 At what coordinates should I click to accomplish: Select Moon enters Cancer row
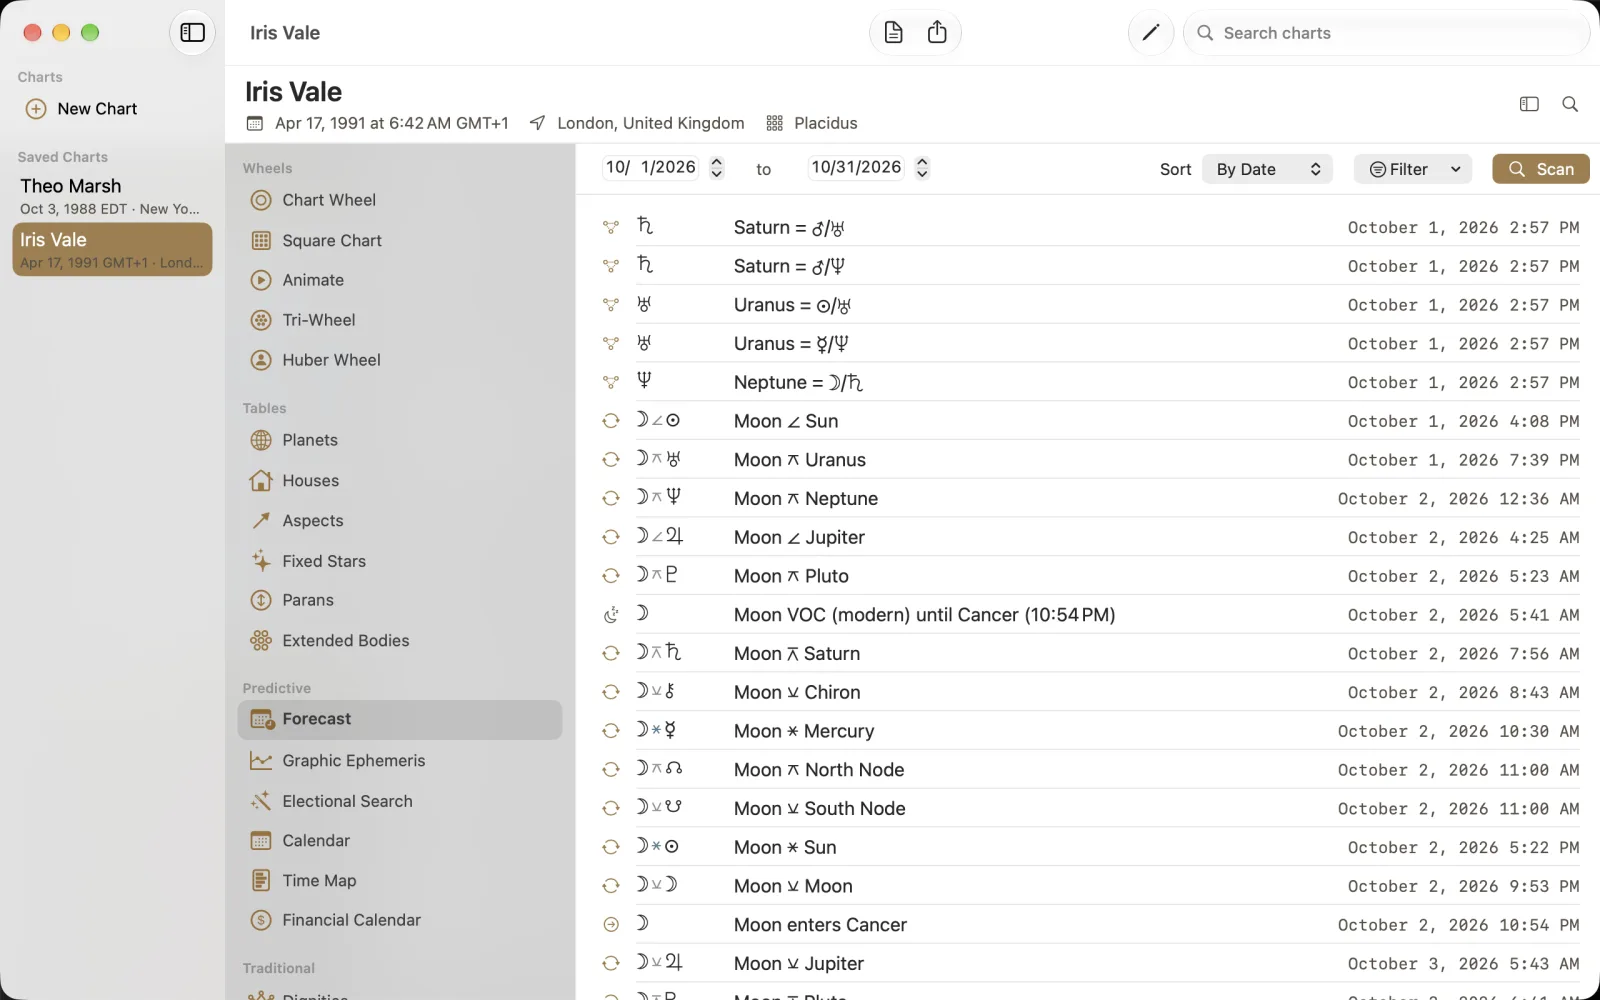point(1090,925)
